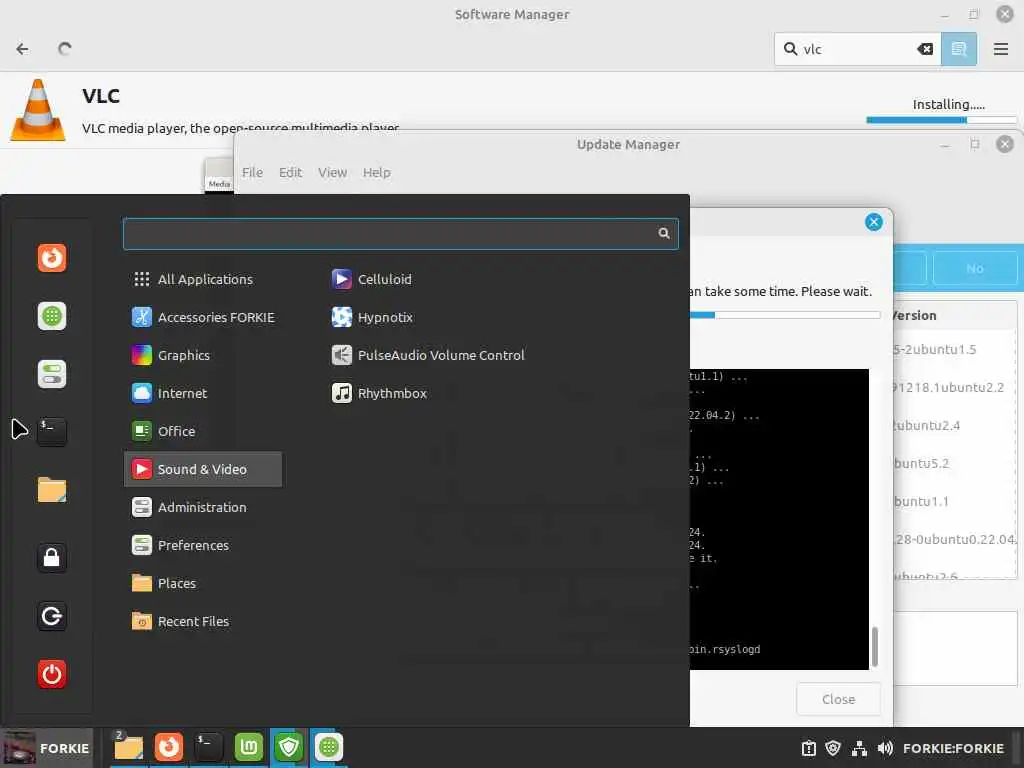
Task: Select the All Applications category
Action: pos(203,280)
